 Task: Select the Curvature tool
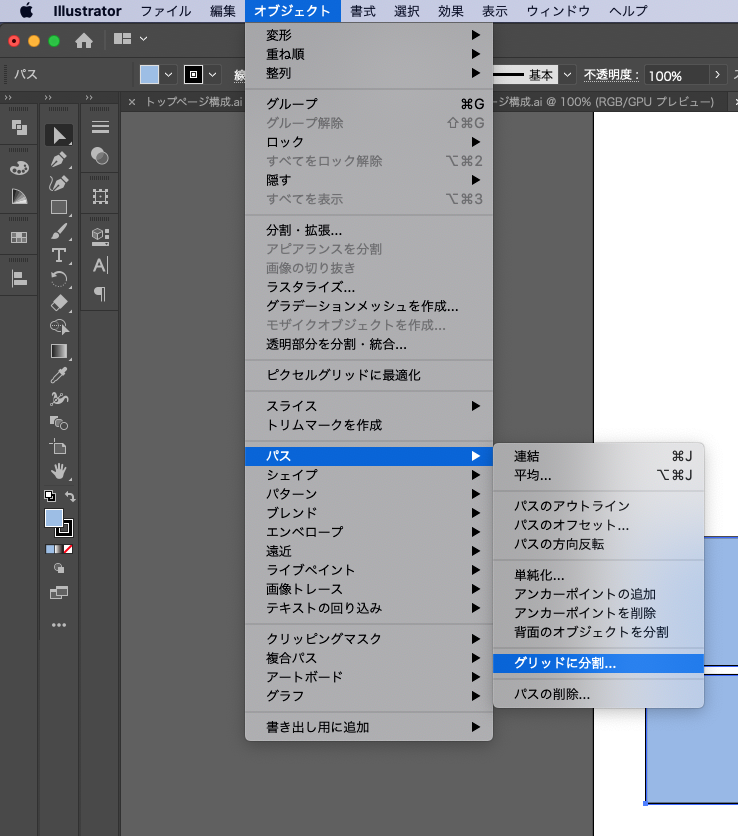pos(59,183)
